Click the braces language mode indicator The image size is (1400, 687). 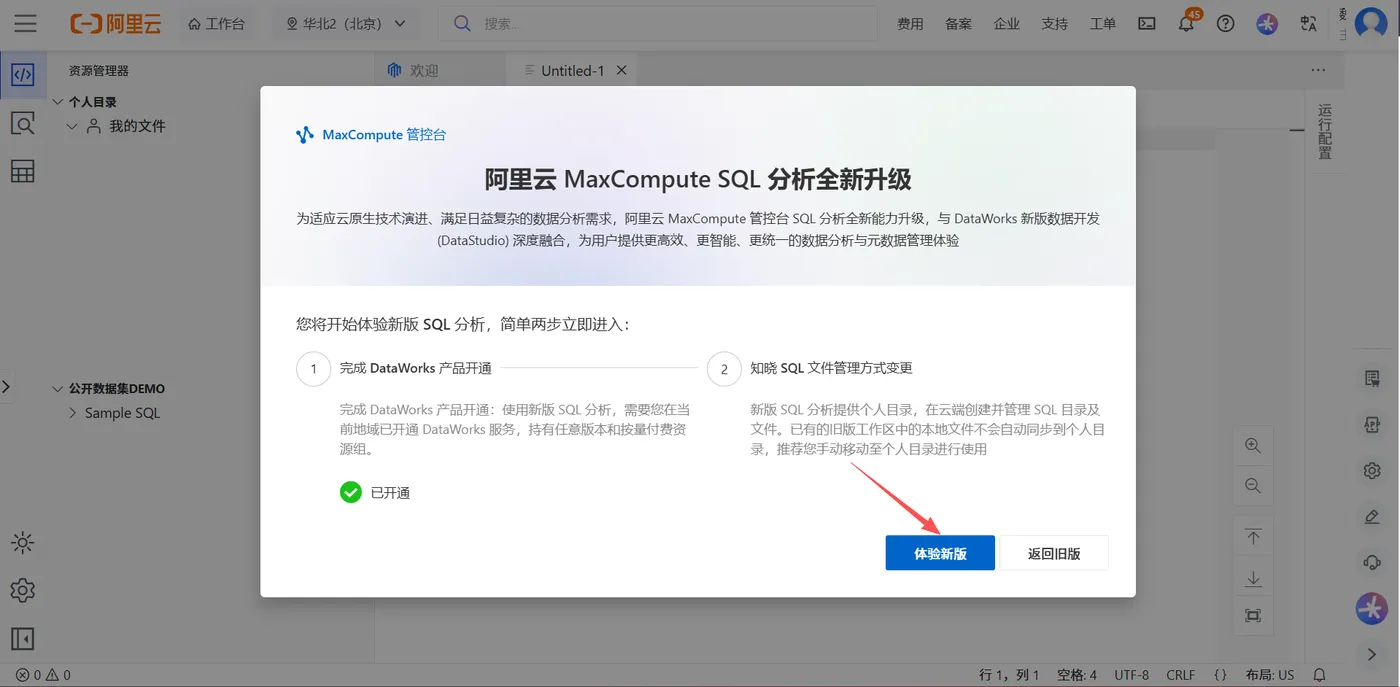pos(1220,675)
